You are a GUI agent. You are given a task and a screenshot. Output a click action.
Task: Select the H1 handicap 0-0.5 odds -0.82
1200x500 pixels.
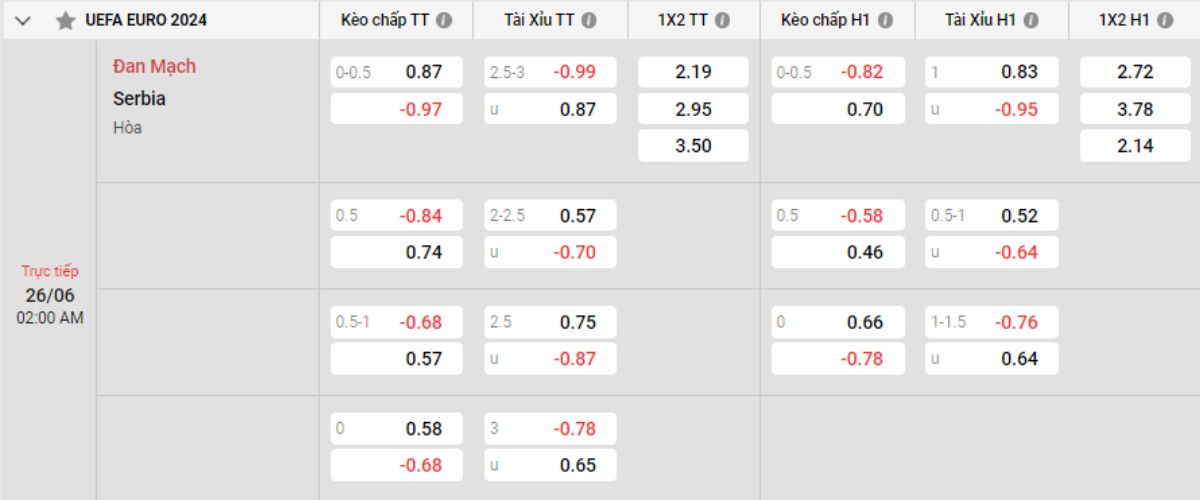click(838, 72)
